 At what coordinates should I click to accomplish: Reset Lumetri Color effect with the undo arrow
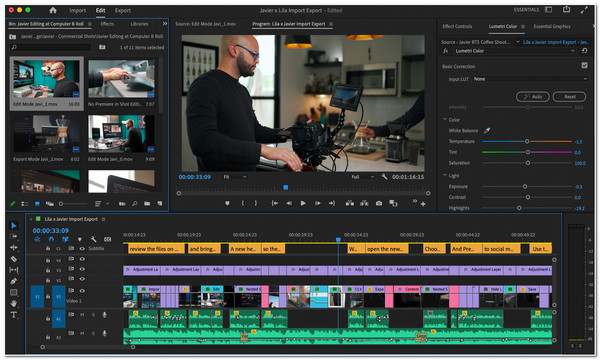tap(584, 50)
